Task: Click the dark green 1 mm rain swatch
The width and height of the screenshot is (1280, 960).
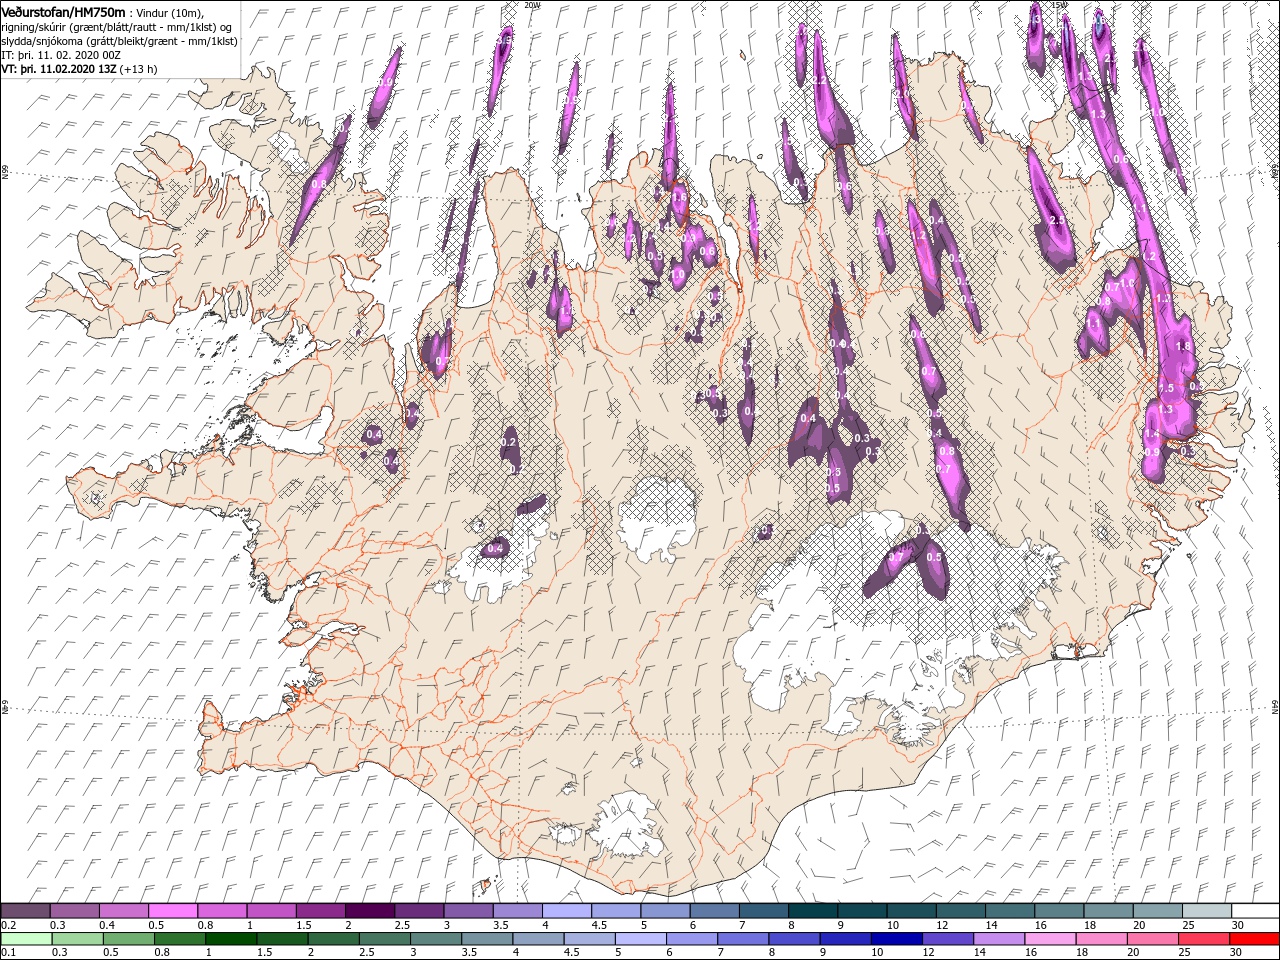Action: pos(230,938)
